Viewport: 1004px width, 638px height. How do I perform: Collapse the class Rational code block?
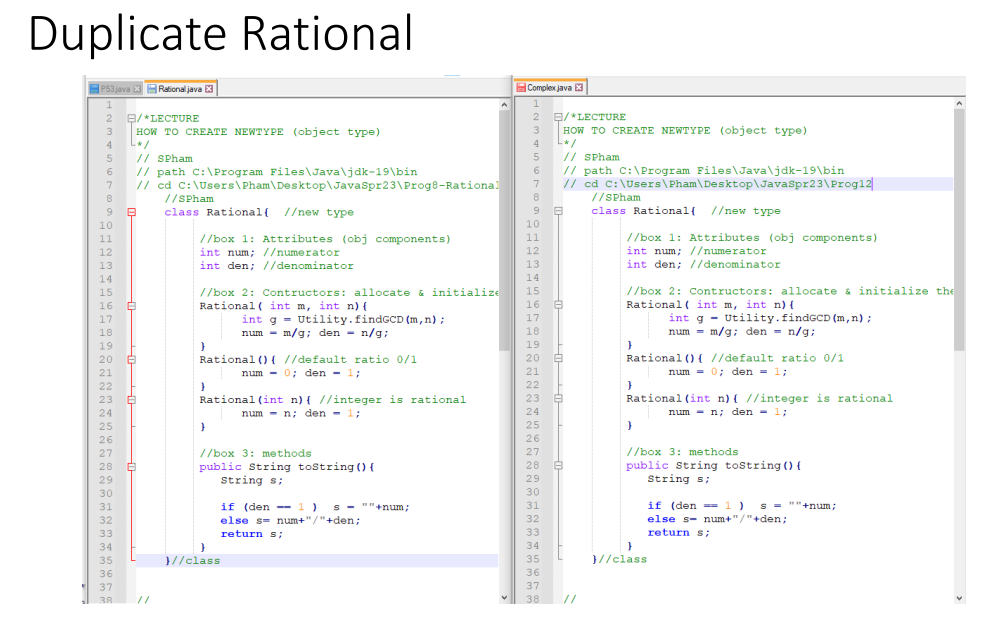[x=131, y=211]
